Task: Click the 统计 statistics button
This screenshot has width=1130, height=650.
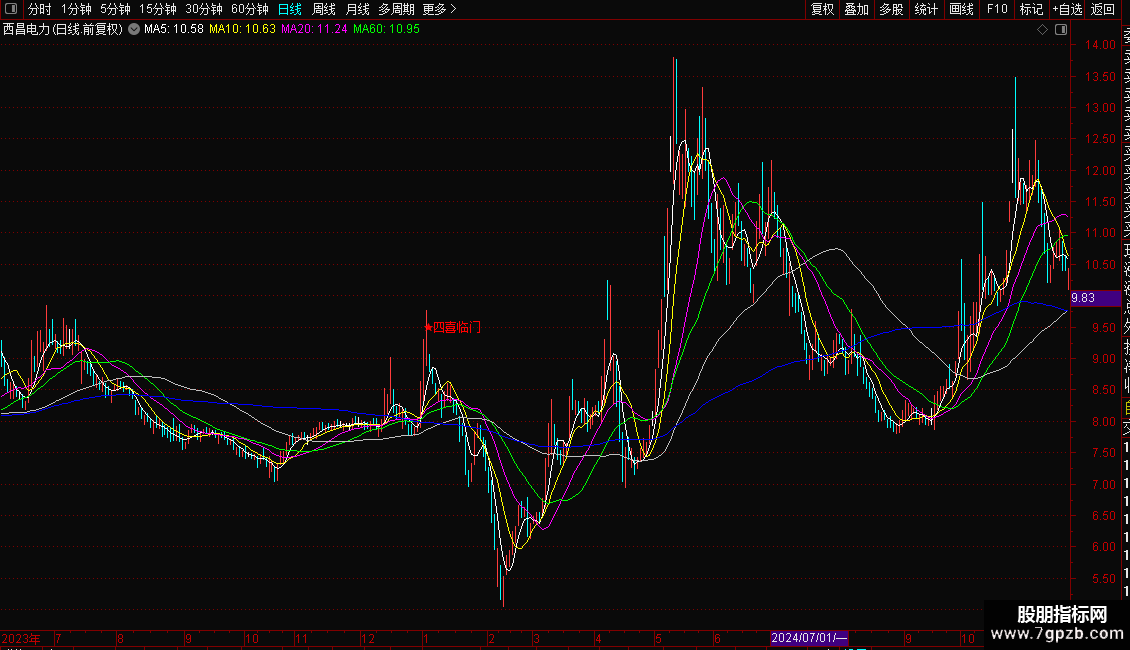Action: coord(926,9)
